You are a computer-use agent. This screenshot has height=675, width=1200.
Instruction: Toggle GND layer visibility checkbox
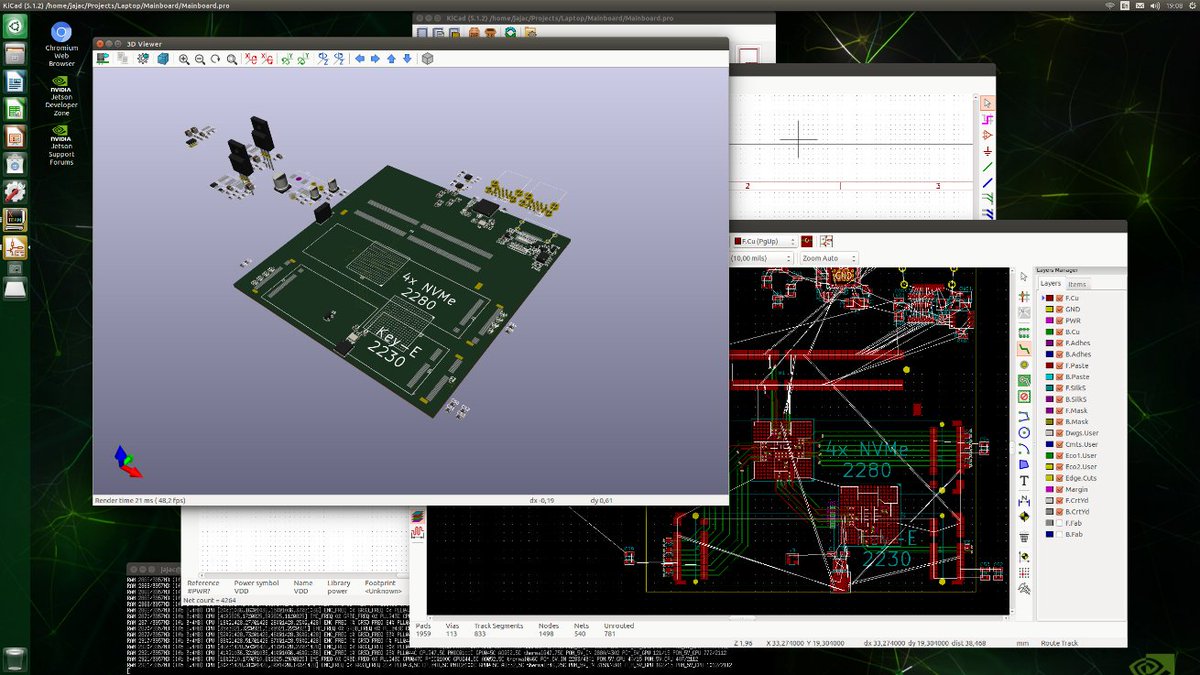tap(1060, 309)
